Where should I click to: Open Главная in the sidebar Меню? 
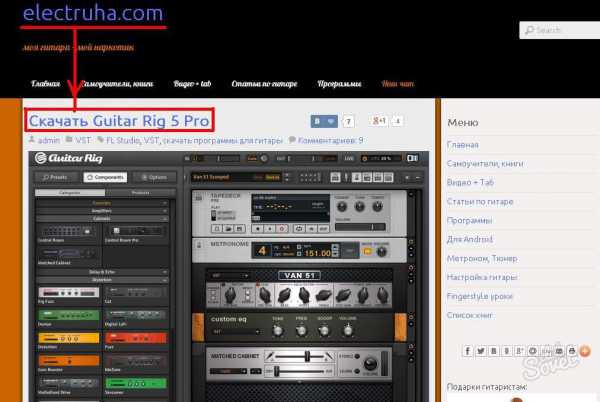pyautogui.click(x=463, y=145)
